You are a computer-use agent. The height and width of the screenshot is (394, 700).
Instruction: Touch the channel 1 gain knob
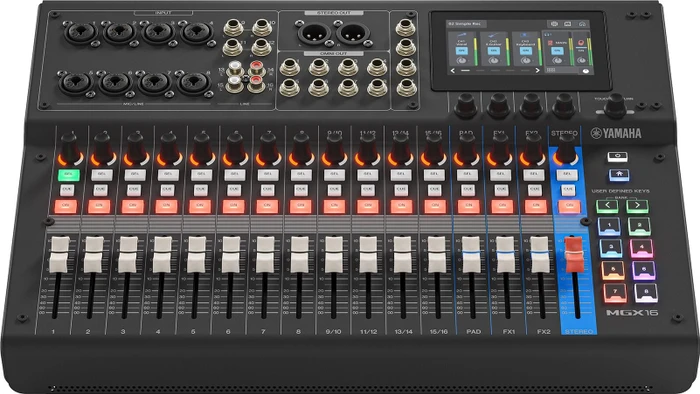coord(69,149)
